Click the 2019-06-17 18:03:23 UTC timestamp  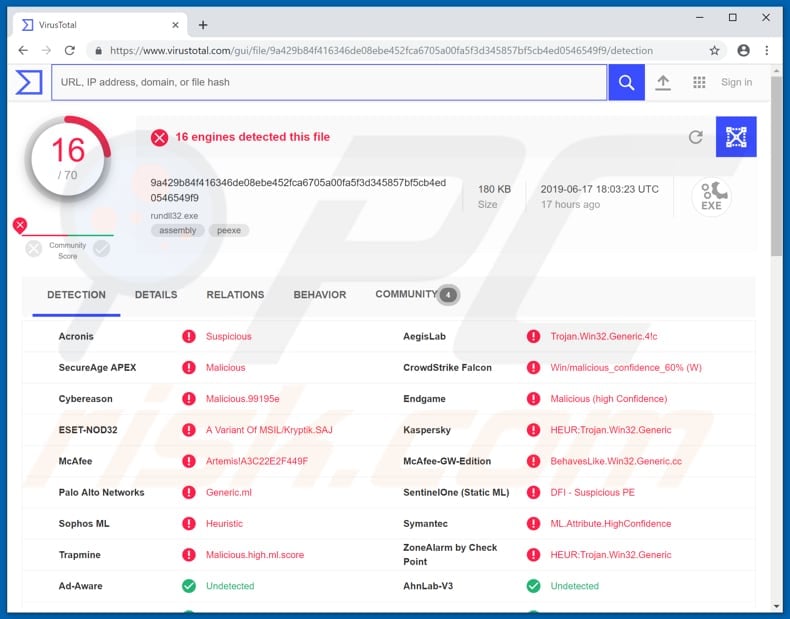click(x=600, y=189)
